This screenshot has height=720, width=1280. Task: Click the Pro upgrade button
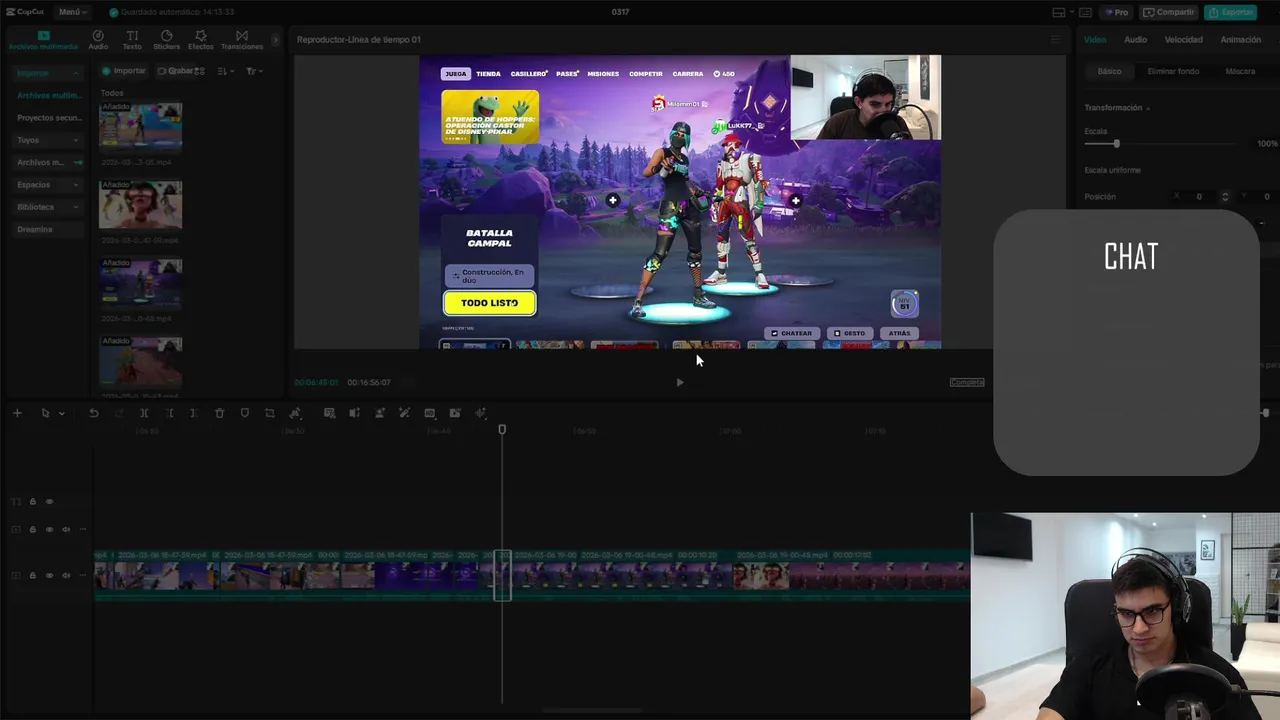[x=1116, y=12]
